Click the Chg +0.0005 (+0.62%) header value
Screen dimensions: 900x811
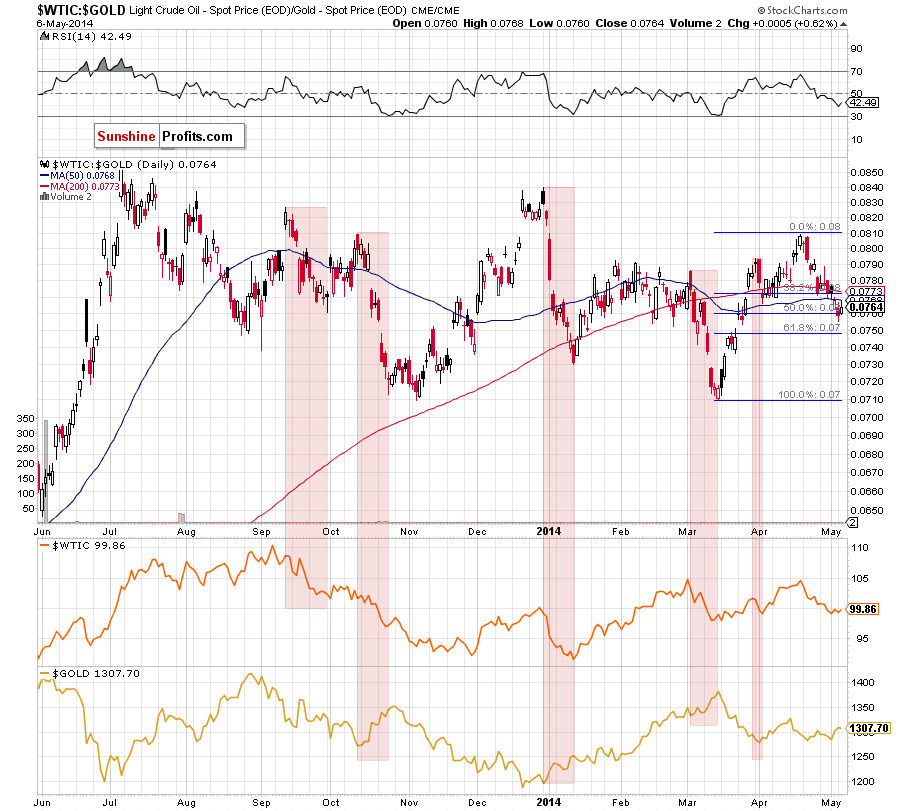tap(787, 24)
